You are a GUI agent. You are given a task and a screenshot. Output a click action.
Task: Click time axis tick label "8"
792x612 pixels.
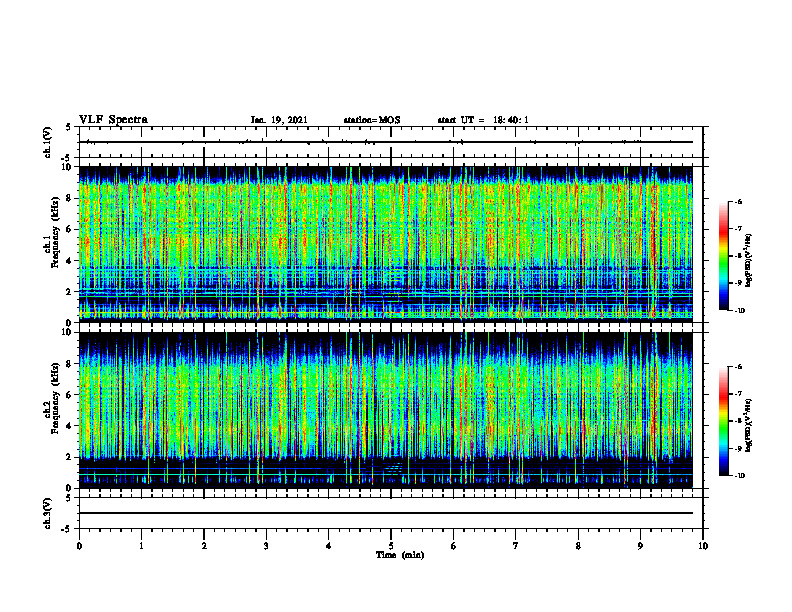click(578, 546)
